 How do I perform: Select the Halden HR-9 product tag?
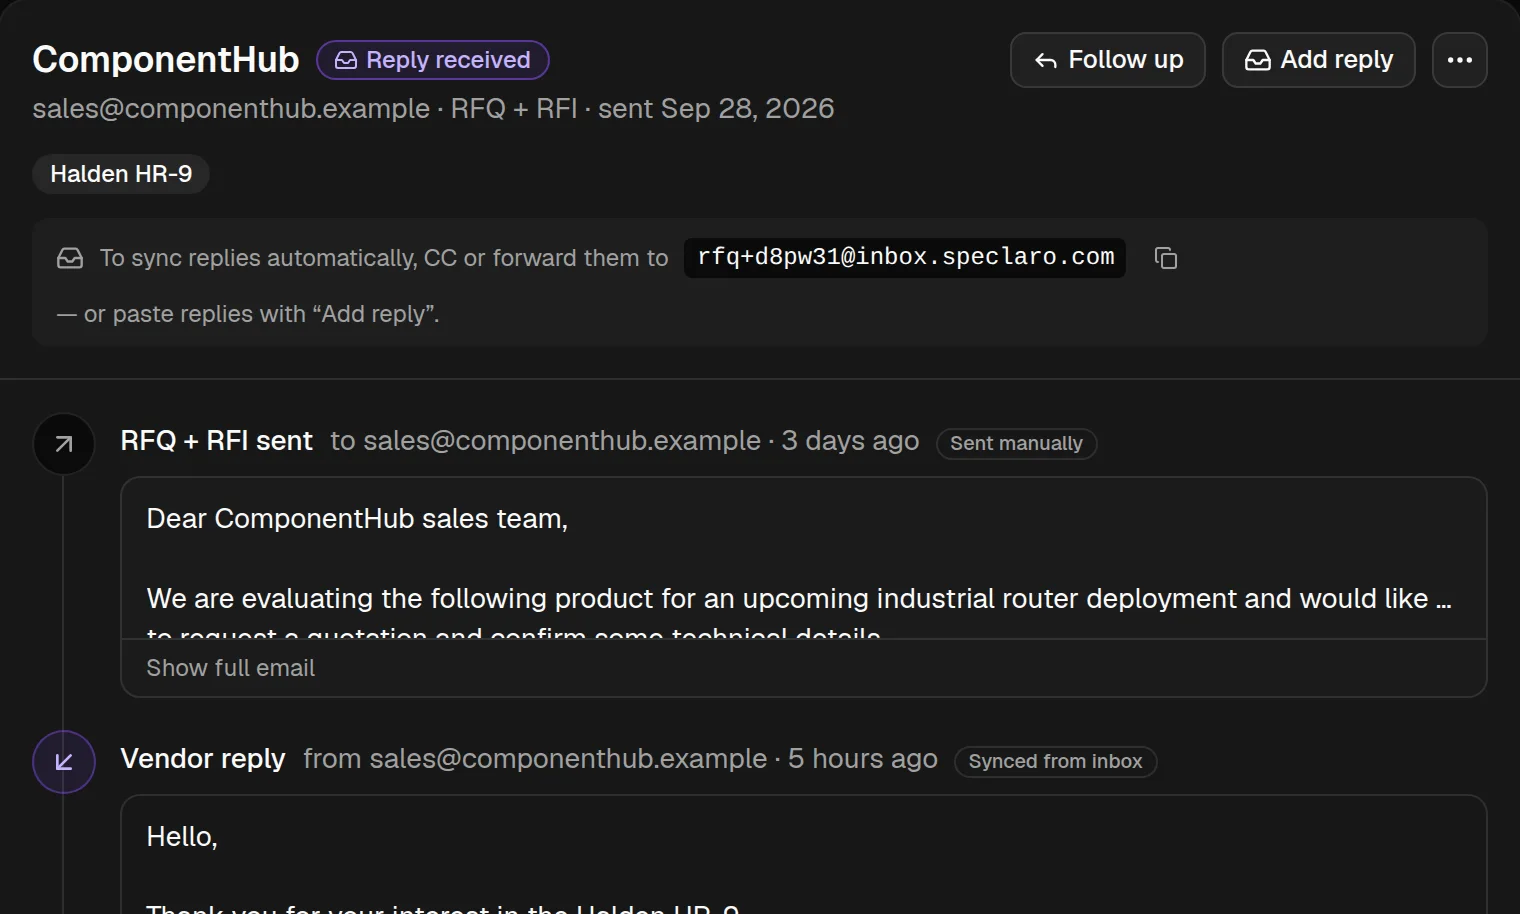(x=121, y=174)
